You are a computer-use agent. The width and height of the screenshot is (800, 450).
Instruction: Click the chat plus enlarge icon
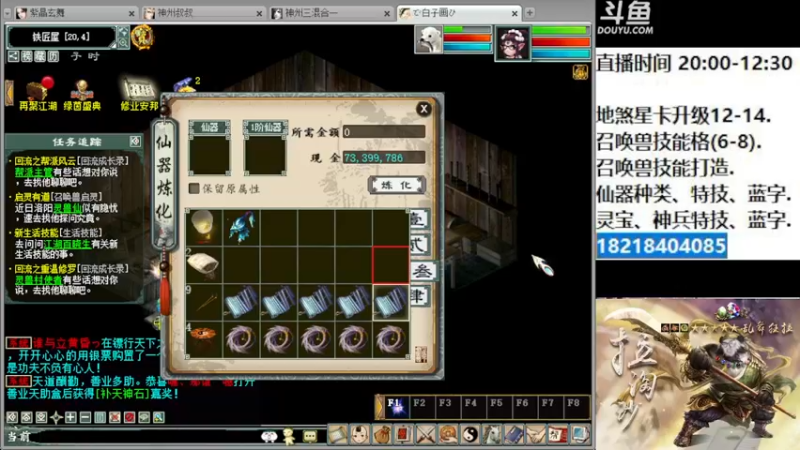[70, 417]
